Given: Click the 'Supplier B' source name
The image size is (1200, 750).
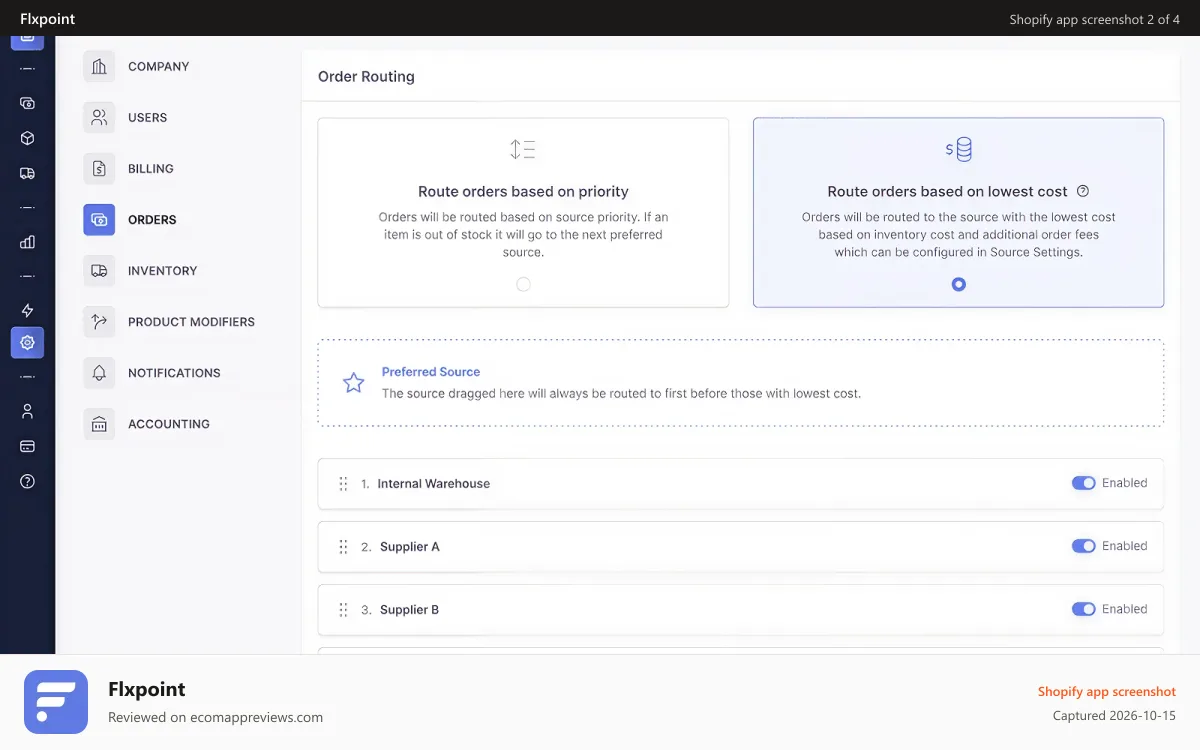Looking at the screenshot, I should [x=410, y=610].
